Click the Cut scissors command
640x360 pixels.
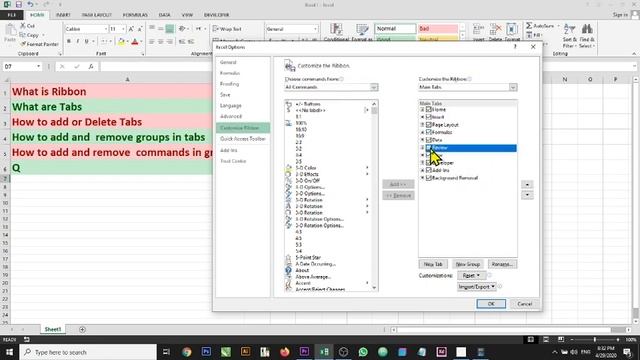27,26
